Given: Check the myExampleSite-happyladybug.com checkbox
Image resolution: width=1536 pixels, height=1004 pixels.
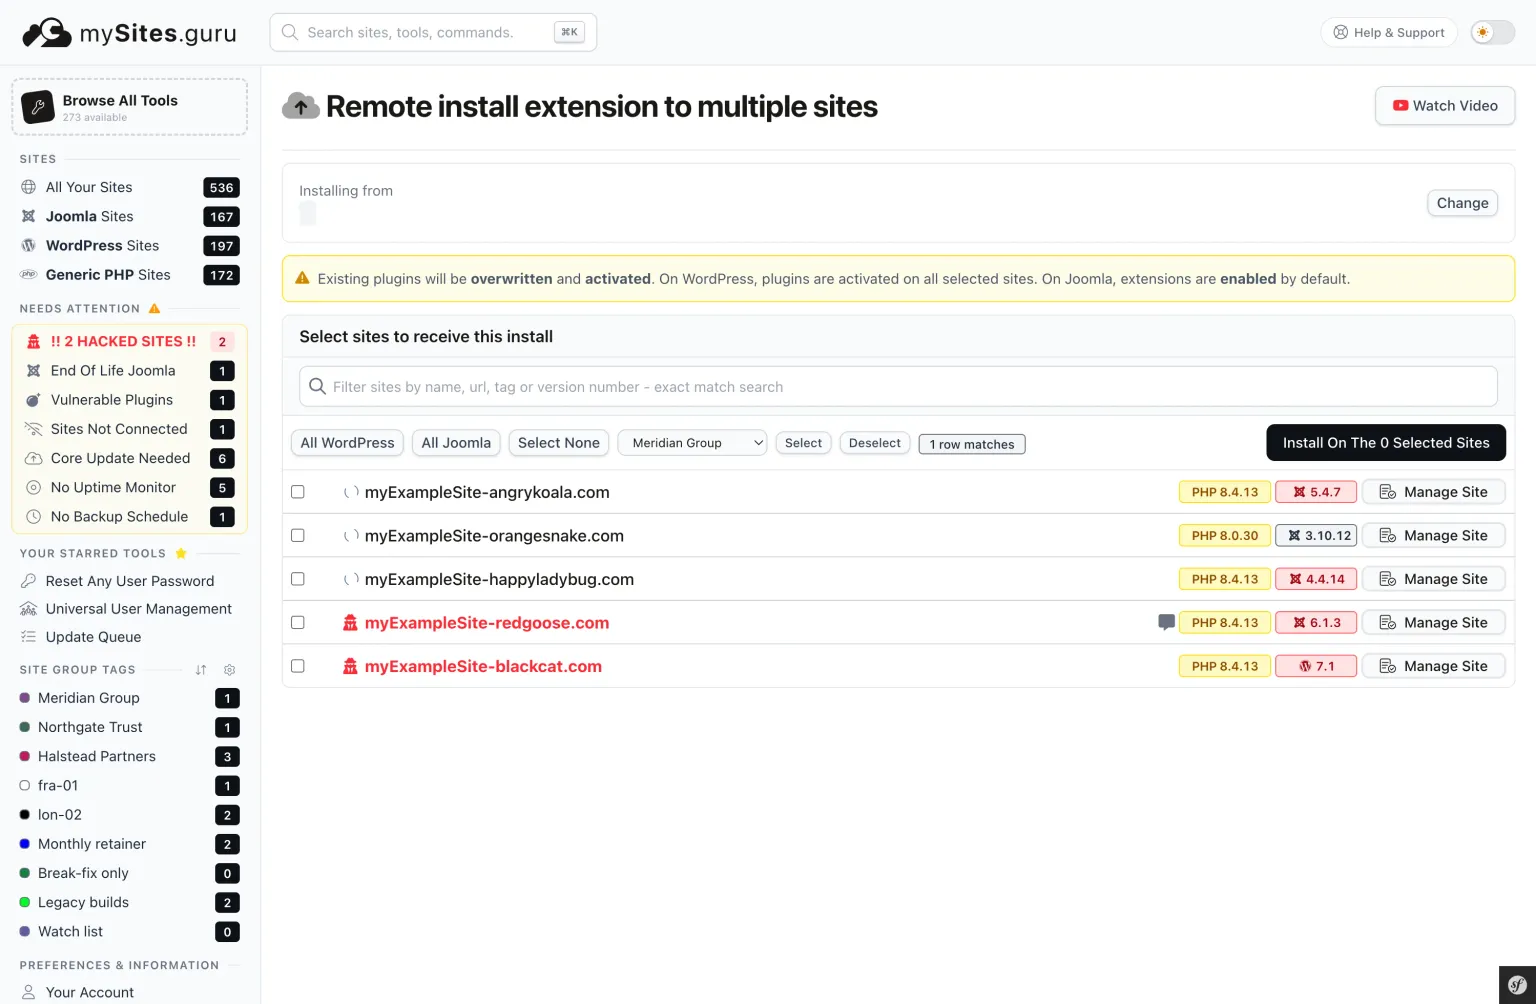Looking at the screenshot, I should click(x=297, y=579).
